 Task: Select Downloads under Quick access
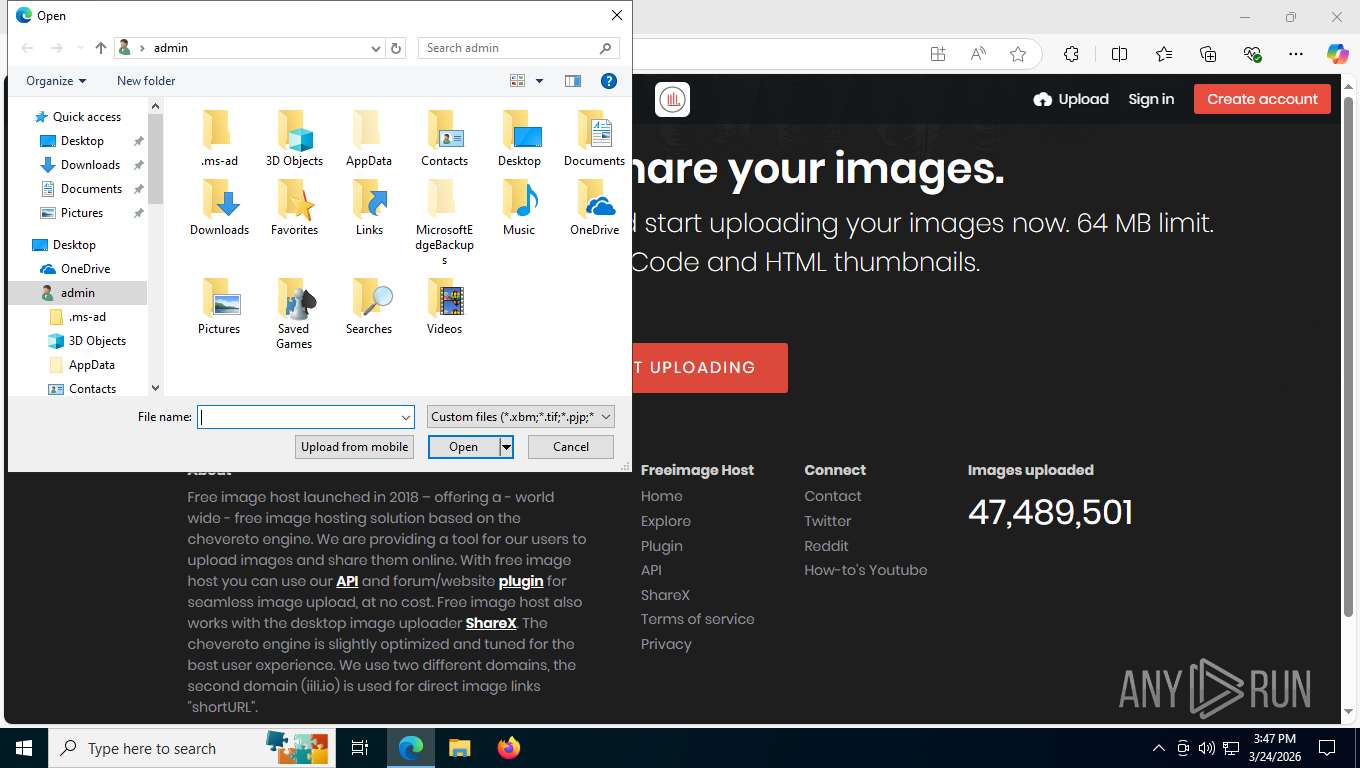pos(90,165)
